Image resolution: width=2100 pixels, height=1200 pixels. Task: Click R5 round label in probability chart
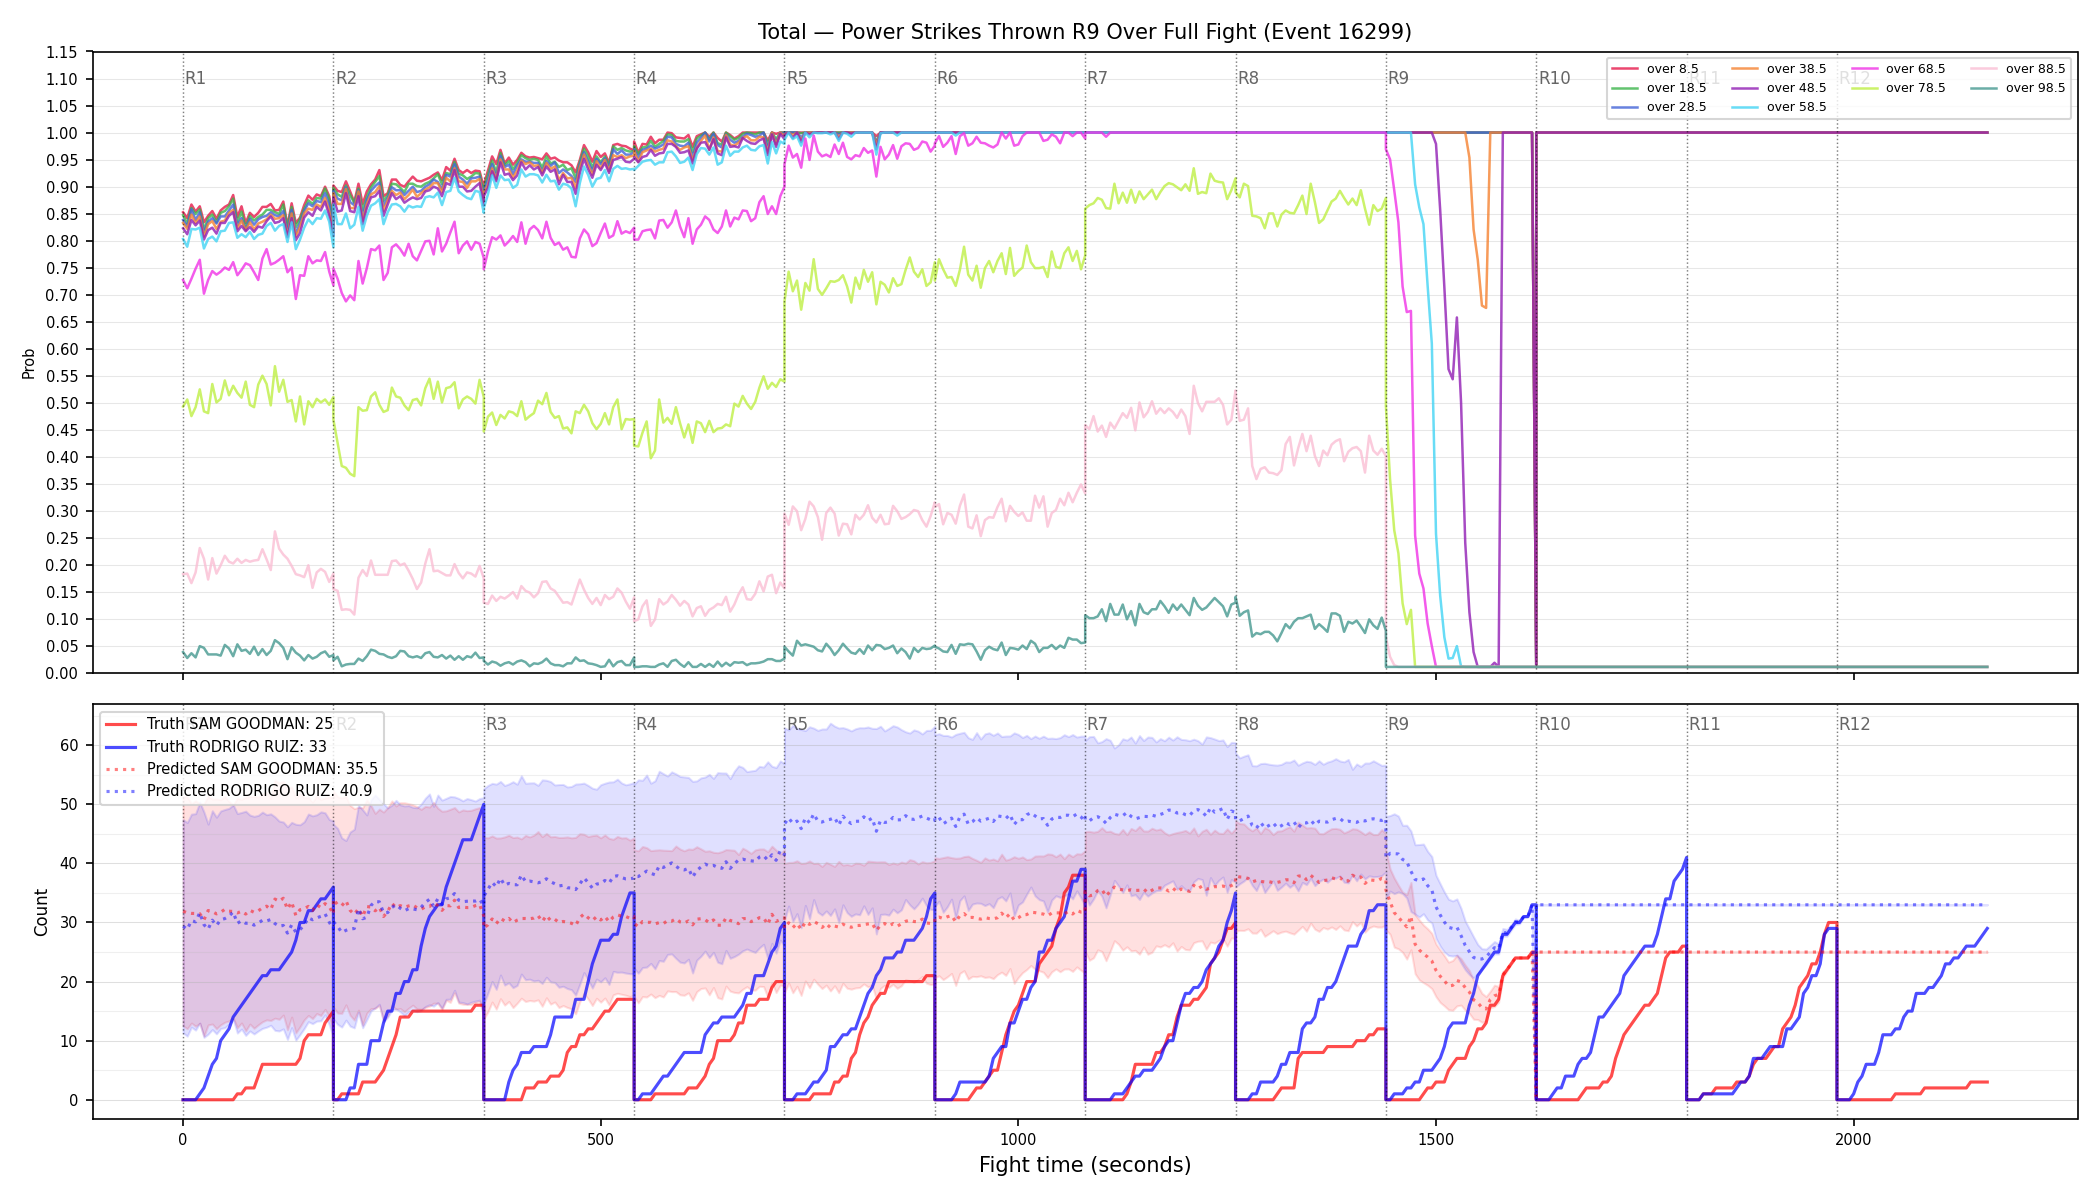click(797, 78)
